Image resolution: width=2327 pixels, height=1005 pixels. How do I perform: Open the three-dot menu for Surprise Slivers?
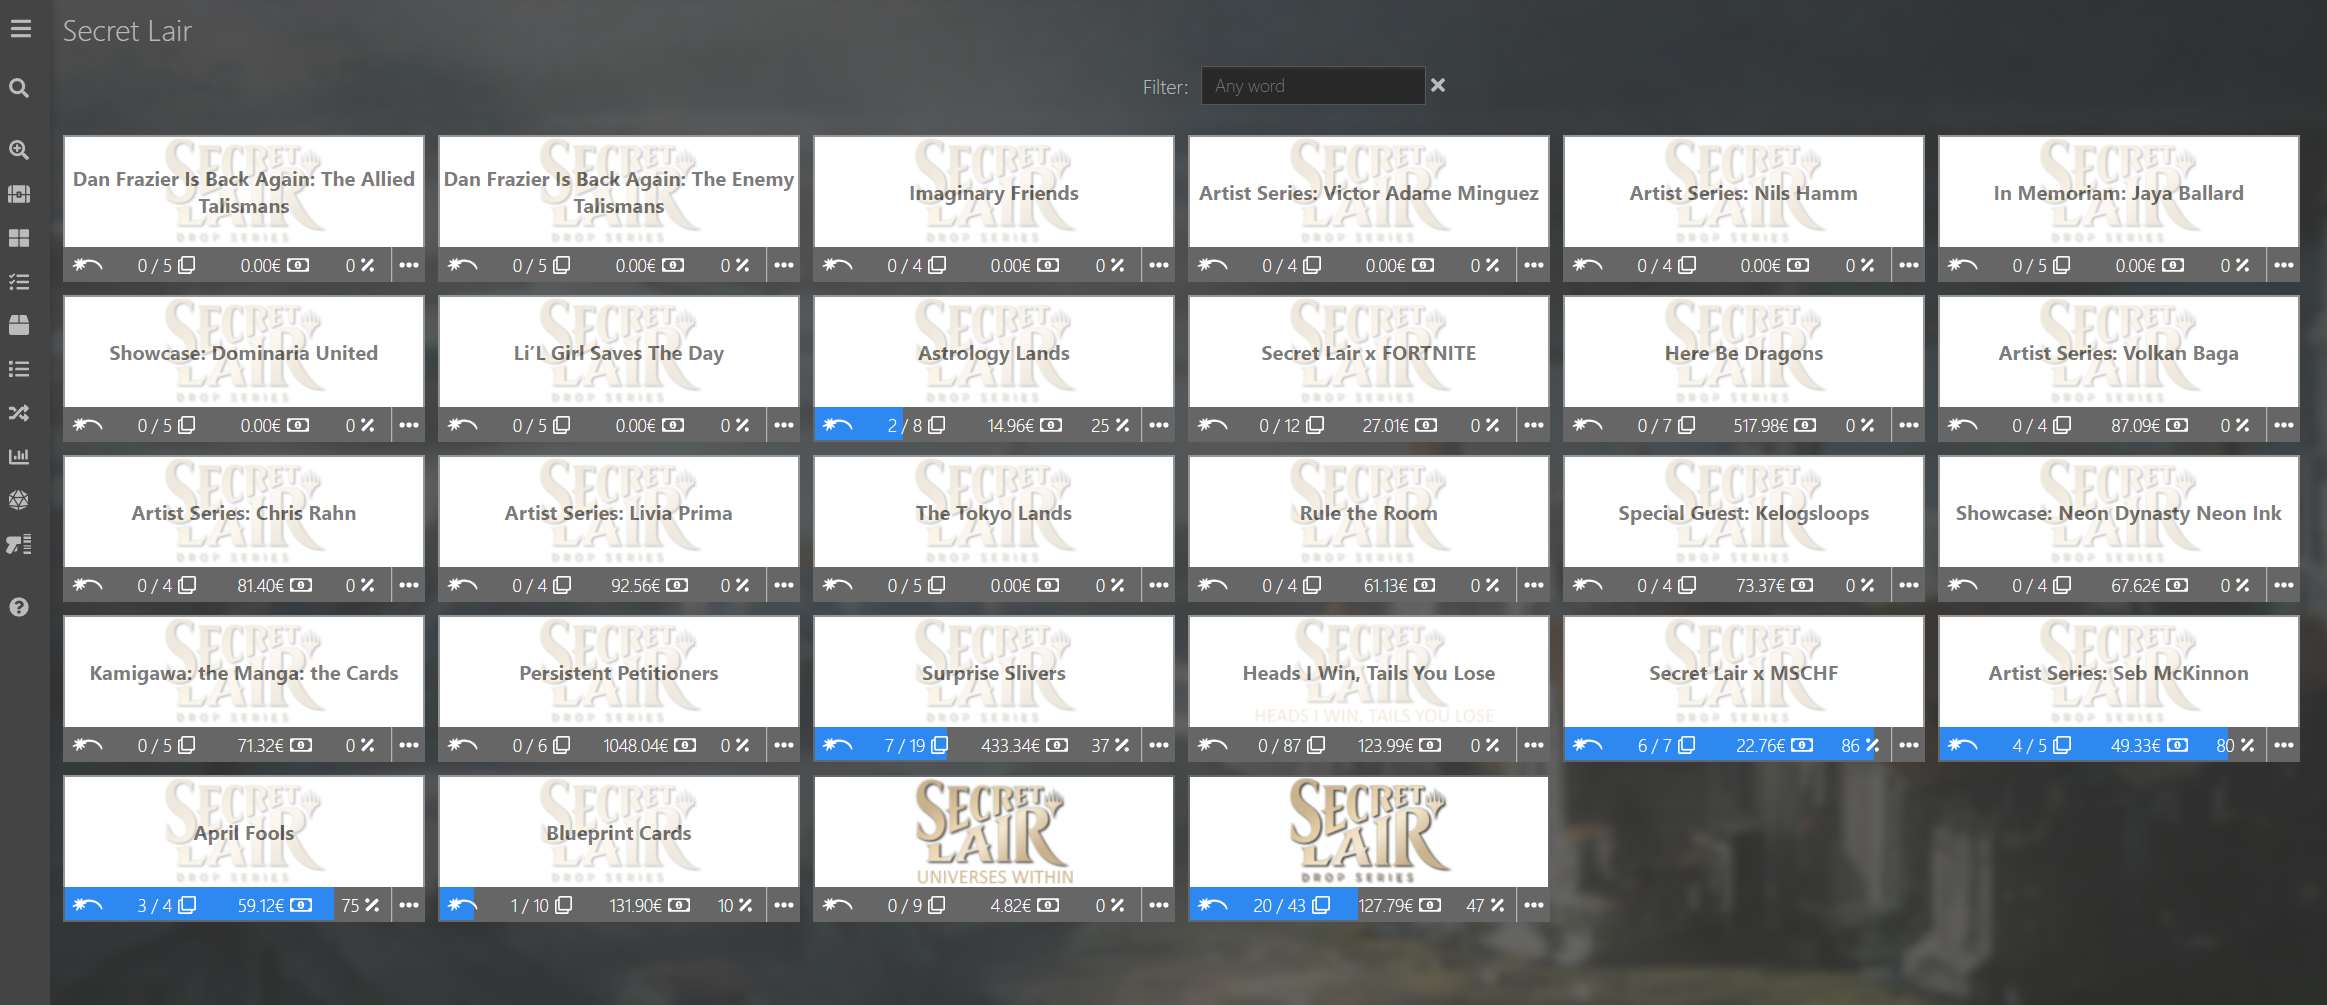(x=1159, y=745)
